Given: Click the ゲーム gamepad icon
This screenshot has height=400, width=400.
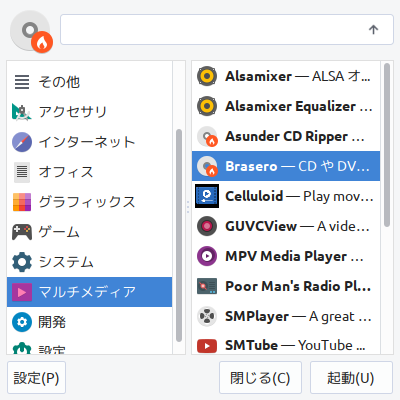Looking at the screenshot, I should coord(22,232).
